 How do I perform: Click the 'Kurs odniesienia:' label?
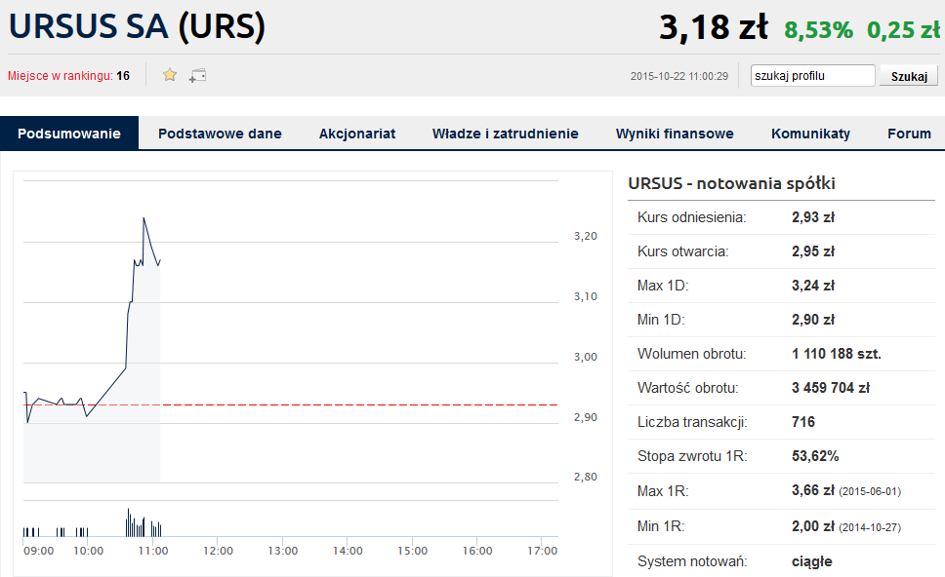click(691, 217)
